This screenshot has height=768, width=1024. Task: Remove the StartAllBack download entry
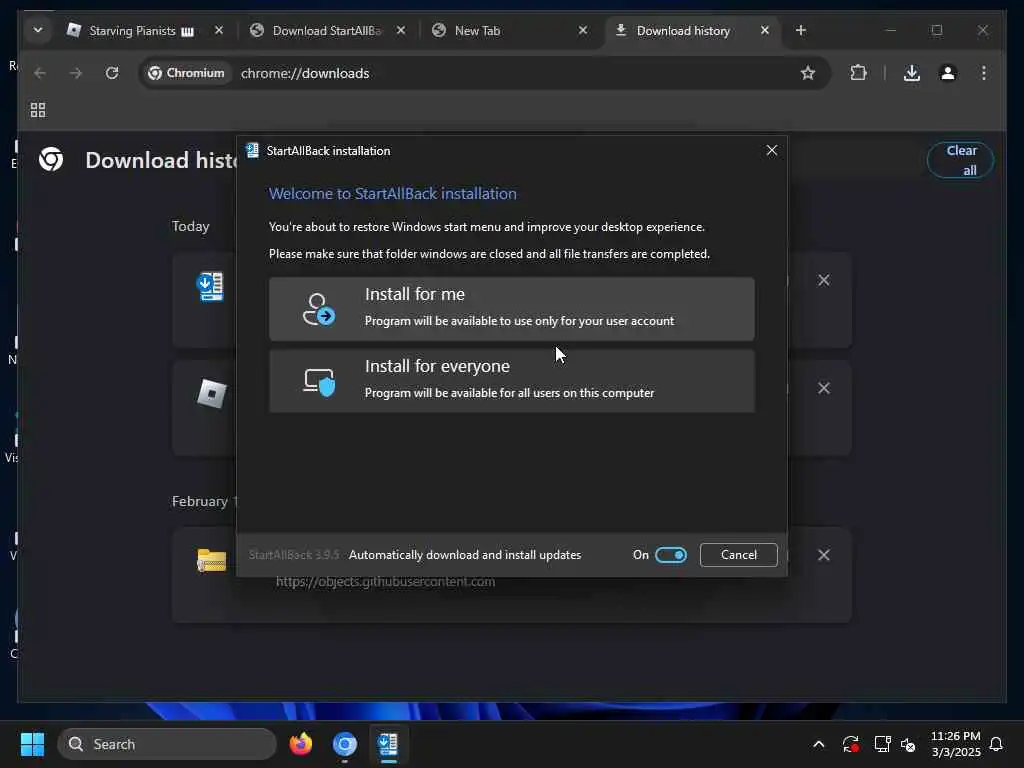[x=824, y=280]
